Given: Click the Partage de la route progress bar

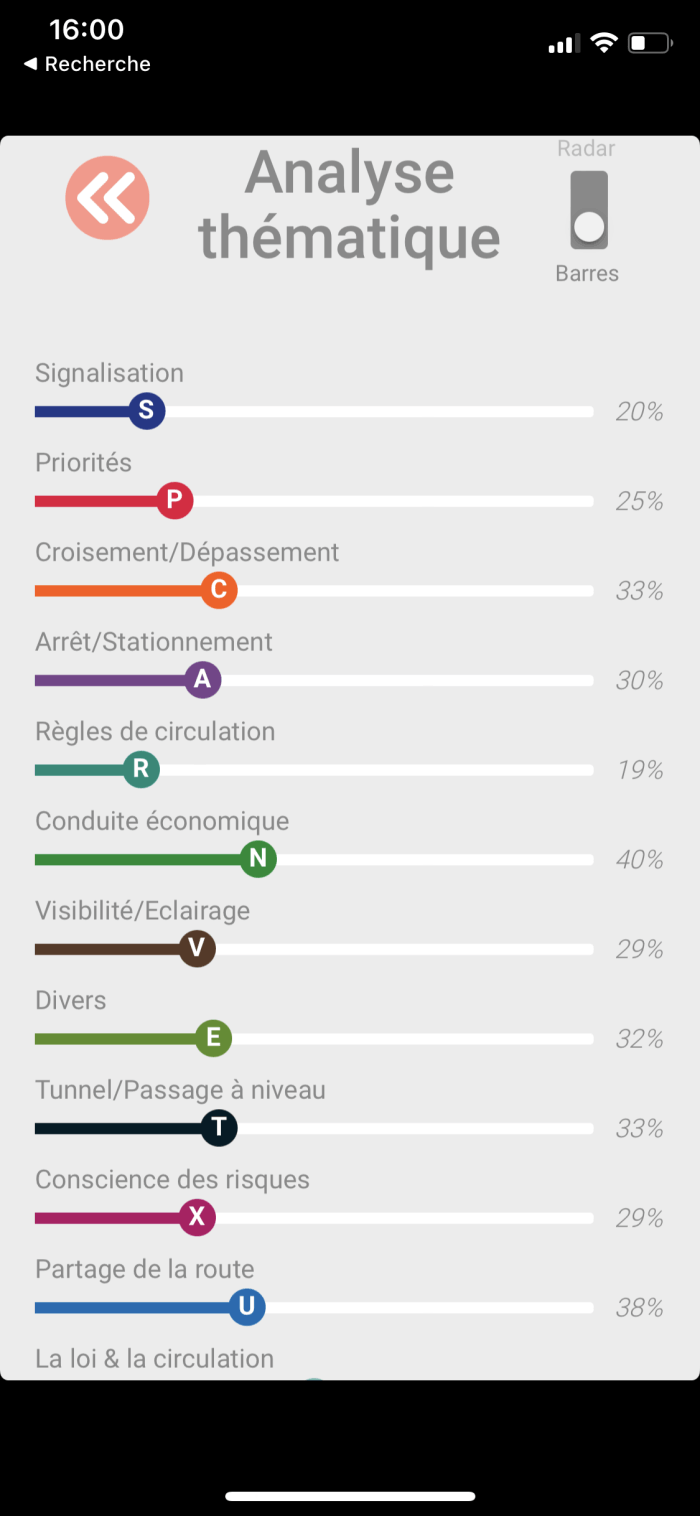Looking at the screenshot, I should pyautogui.click(x=420, y=1308).
